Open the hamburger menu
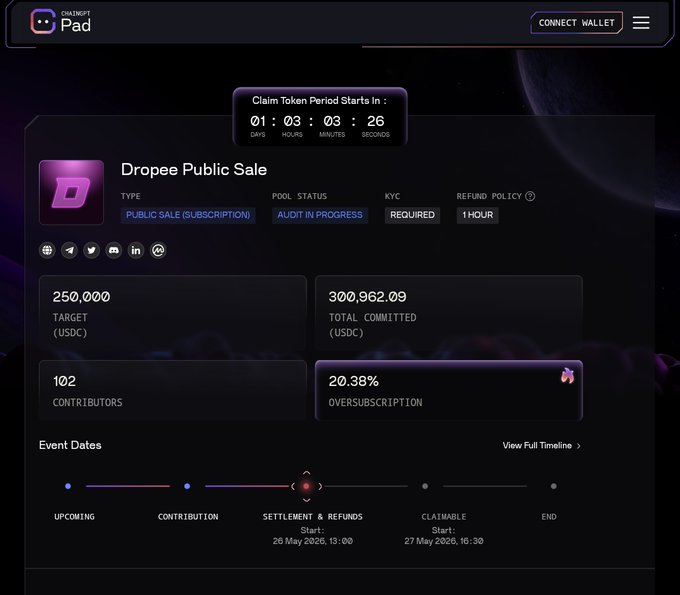Screen dimensions: 680x595 click(641, 23)
